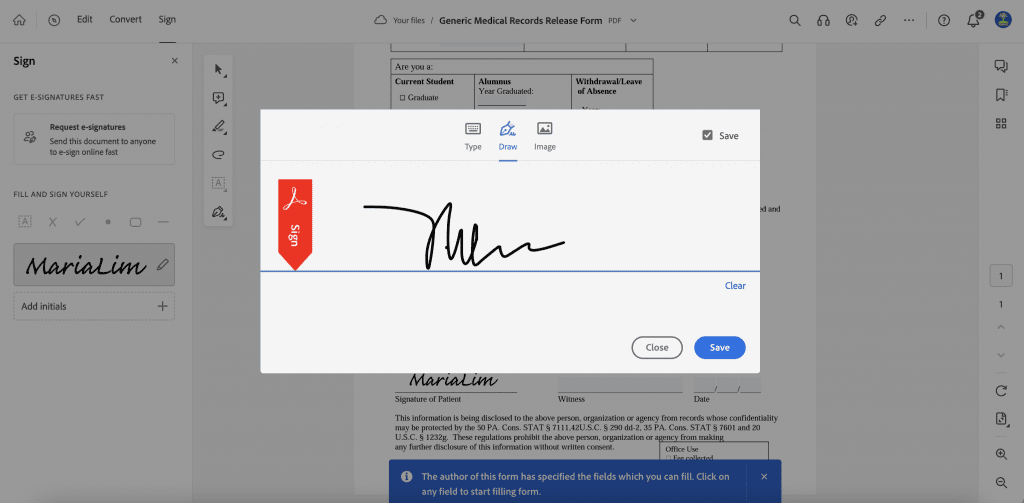Select the rounded rectangle tool
The image size is (1024, 503).
pyautogui.click(x=136, y=222)
